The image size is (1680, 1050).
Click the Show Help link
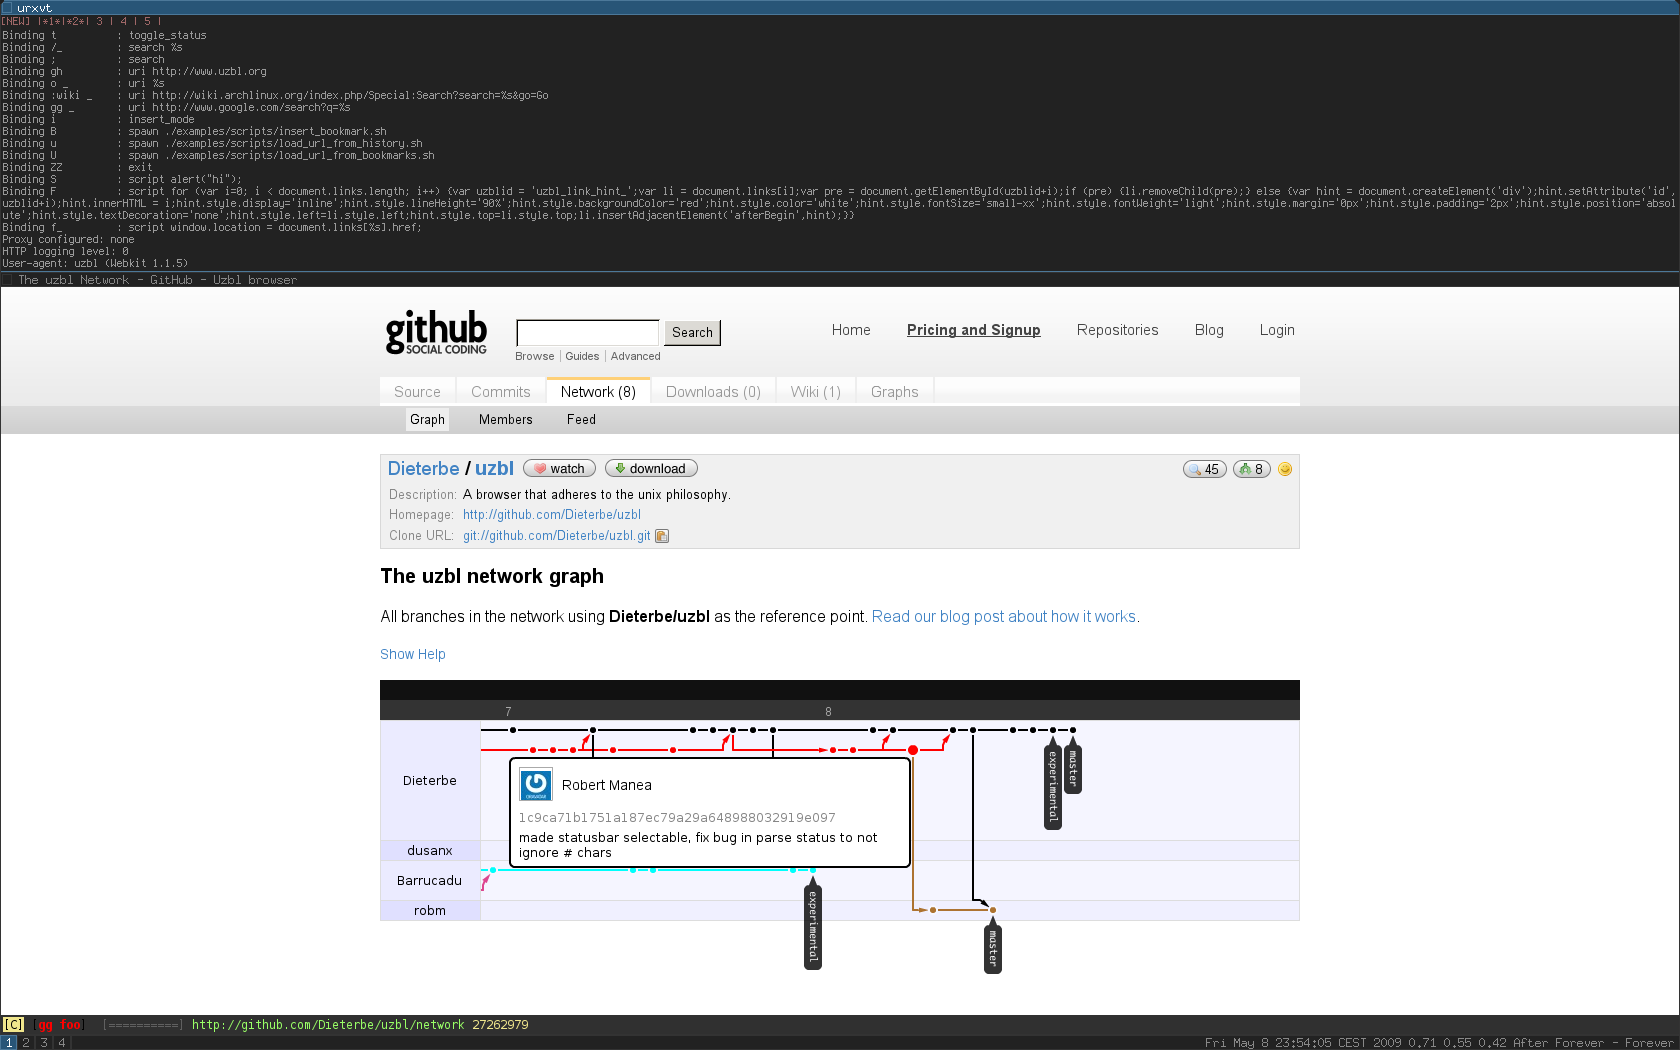(x=413, y=655)
